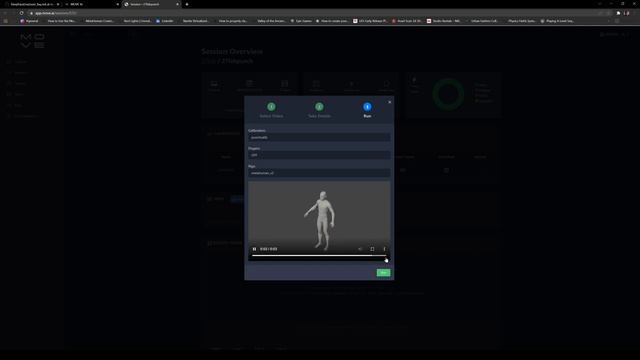Open the Calibration dropdown field
Screen dimensions: 640x360
[x=319, y=138]
